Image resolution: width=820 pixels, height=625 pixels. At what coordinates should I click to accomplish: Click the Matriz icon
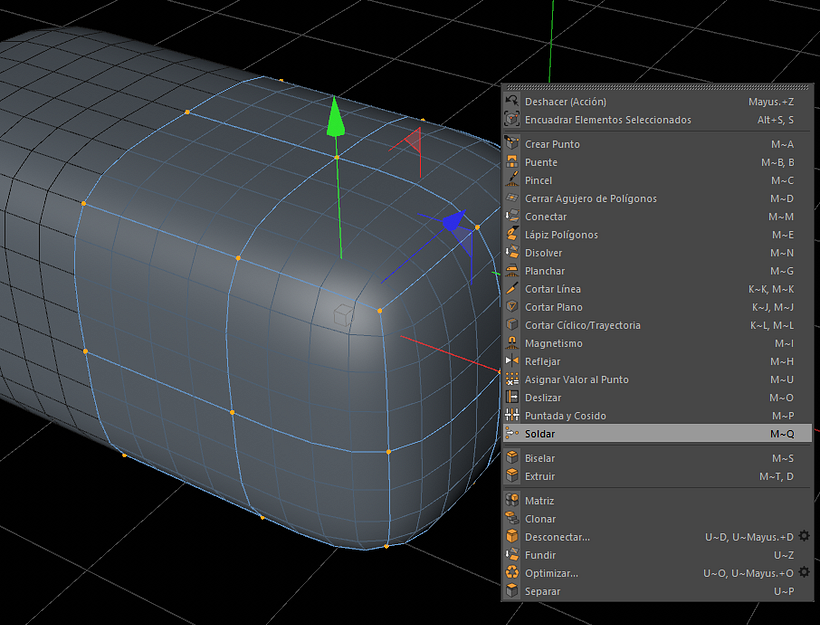click(512, 501)
